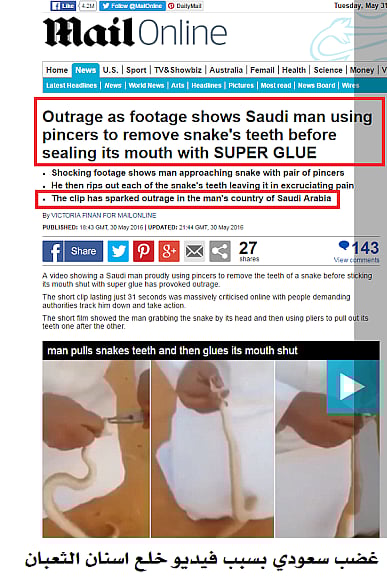Open the Science section
Image resolution: width=387 pixels, height=579 pixels.
pyautogui.click(x=328, y=70)
